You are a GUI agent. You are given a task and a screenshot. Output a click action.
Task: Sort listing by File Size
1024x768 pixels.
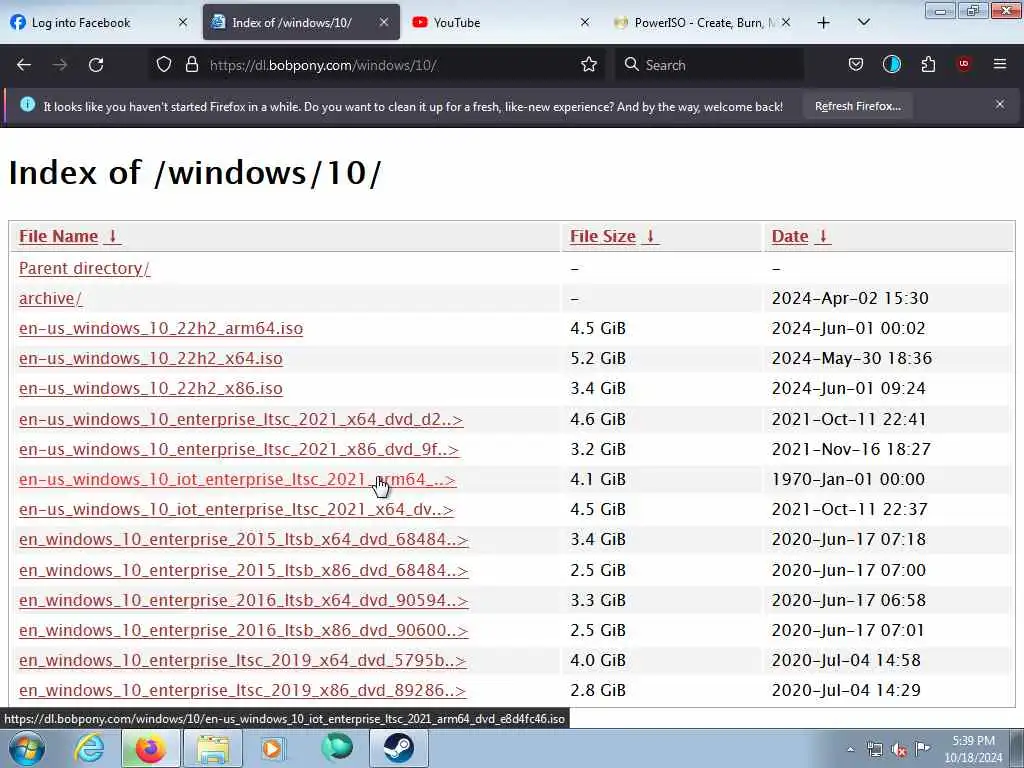(x=613, y=236)
